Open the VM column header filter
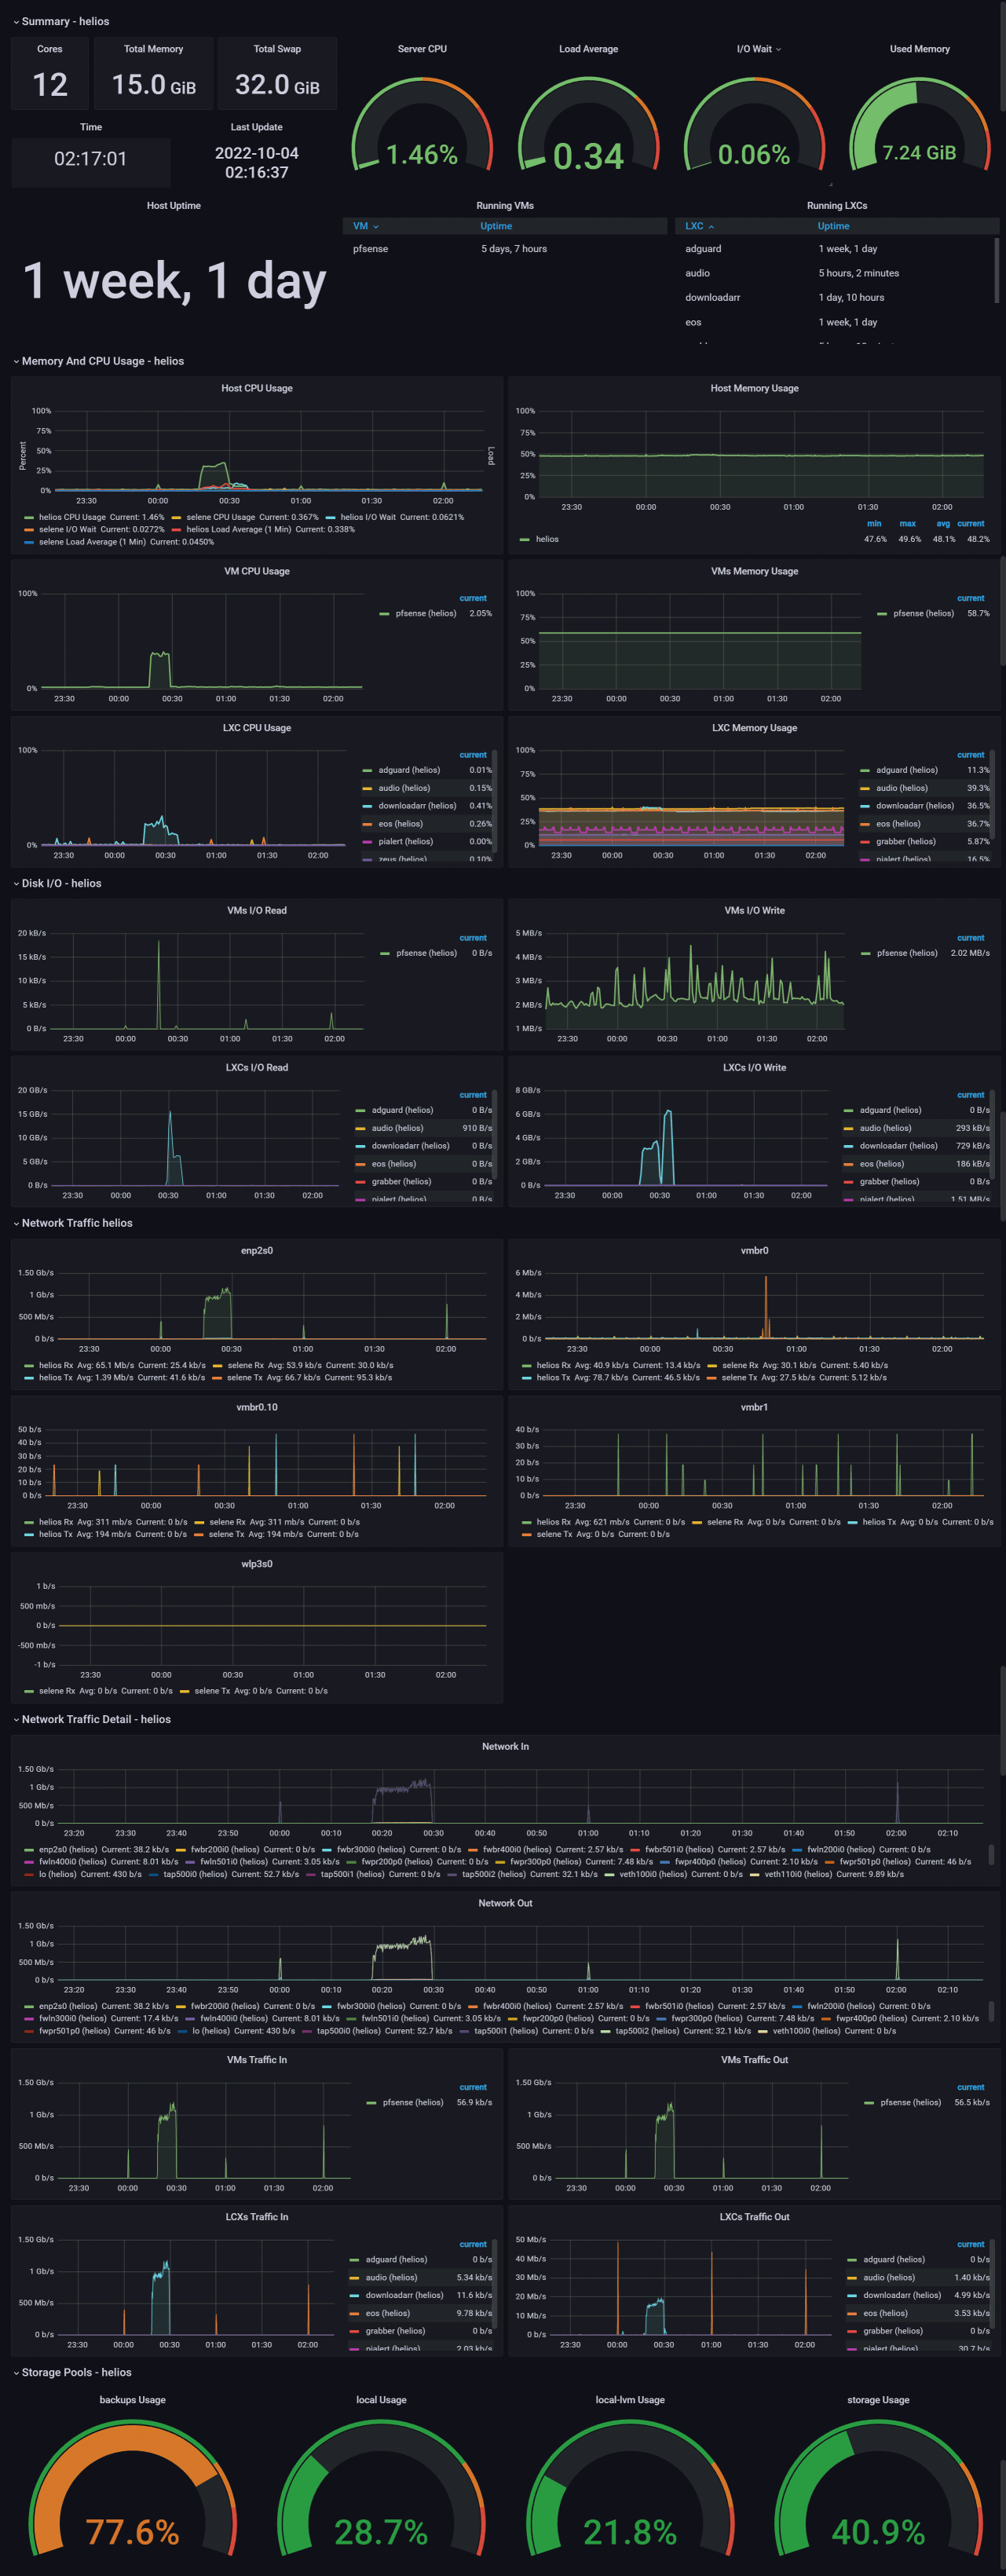This screenshot has width=1006, height=2576. pos(366,226)
